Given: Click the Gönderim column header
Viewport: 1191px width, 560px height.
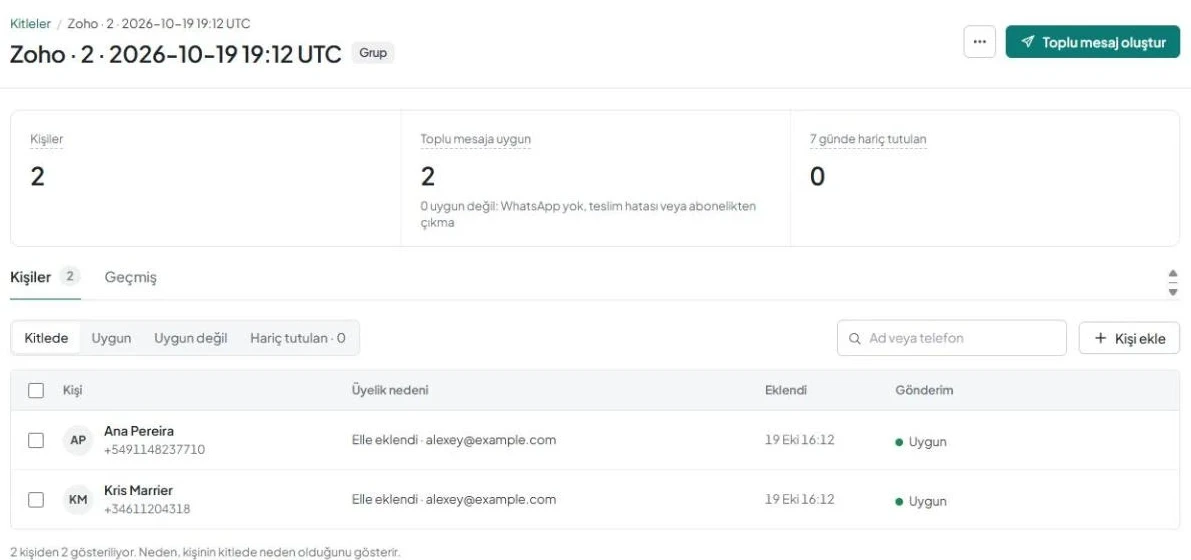Looking at the screenshot, I should [924, 391].
